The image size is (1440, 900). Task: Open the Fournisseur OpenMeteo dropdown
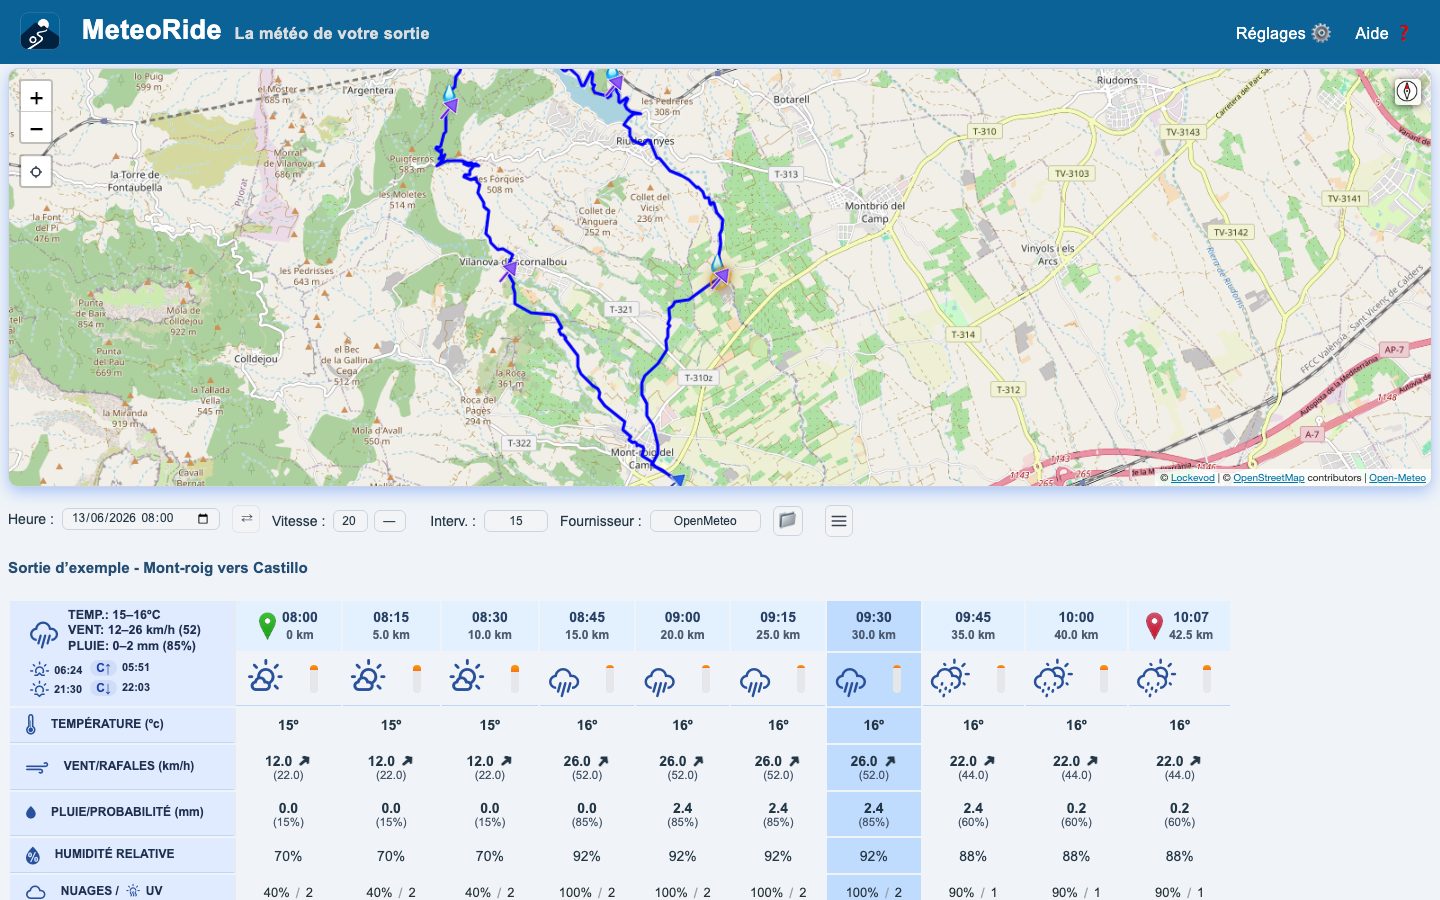[705, 521]
